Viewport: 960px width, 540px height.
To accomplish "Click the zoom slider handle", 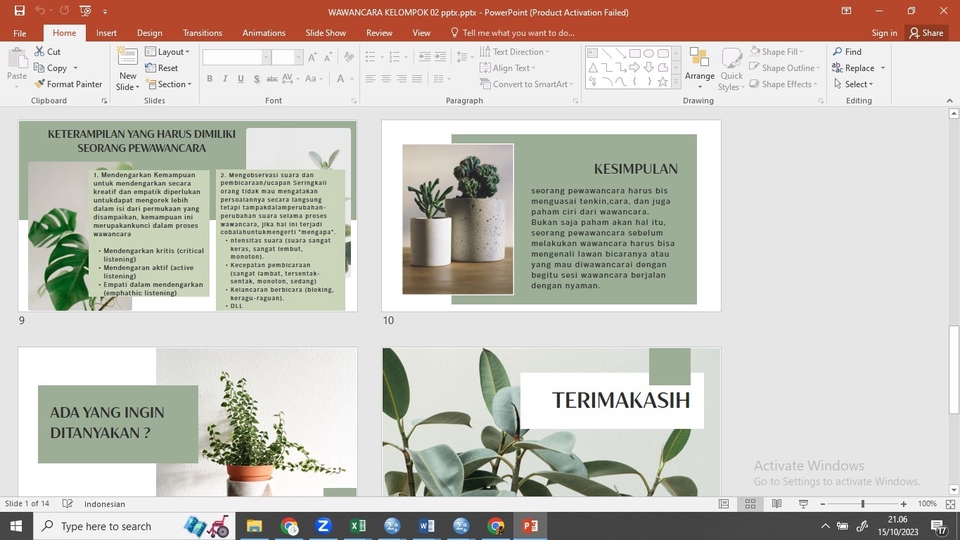I will (x=863, y=504).
